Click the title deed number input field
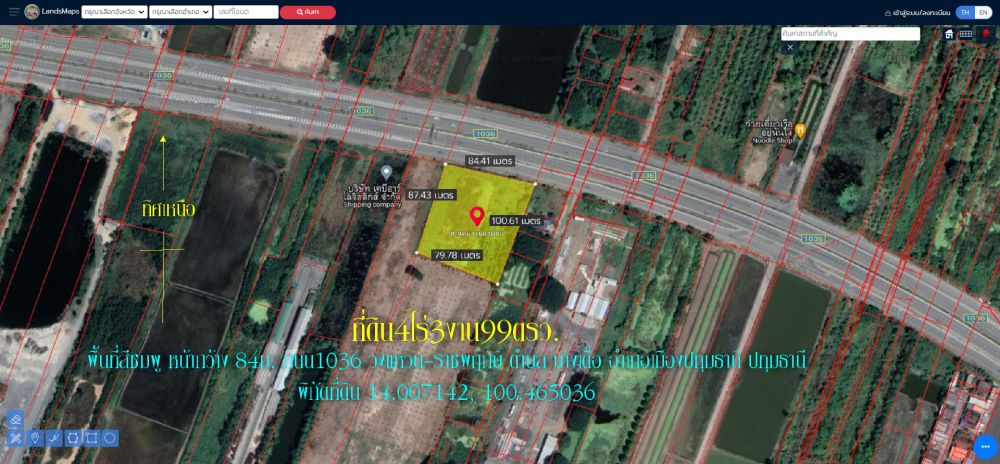 (x=246, y=12)
